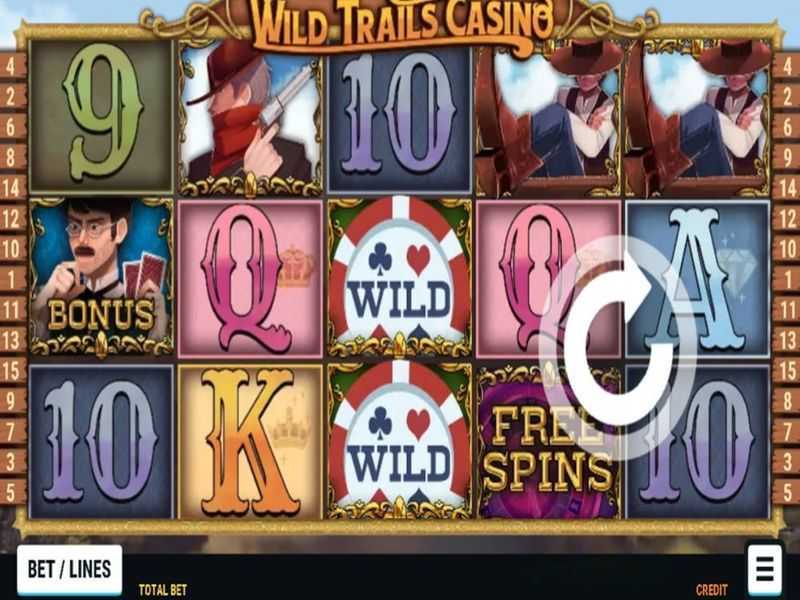This screenshot has height=600, width=800.
Task: Open the BET / LINES settings
Action: tap(69, 569)
